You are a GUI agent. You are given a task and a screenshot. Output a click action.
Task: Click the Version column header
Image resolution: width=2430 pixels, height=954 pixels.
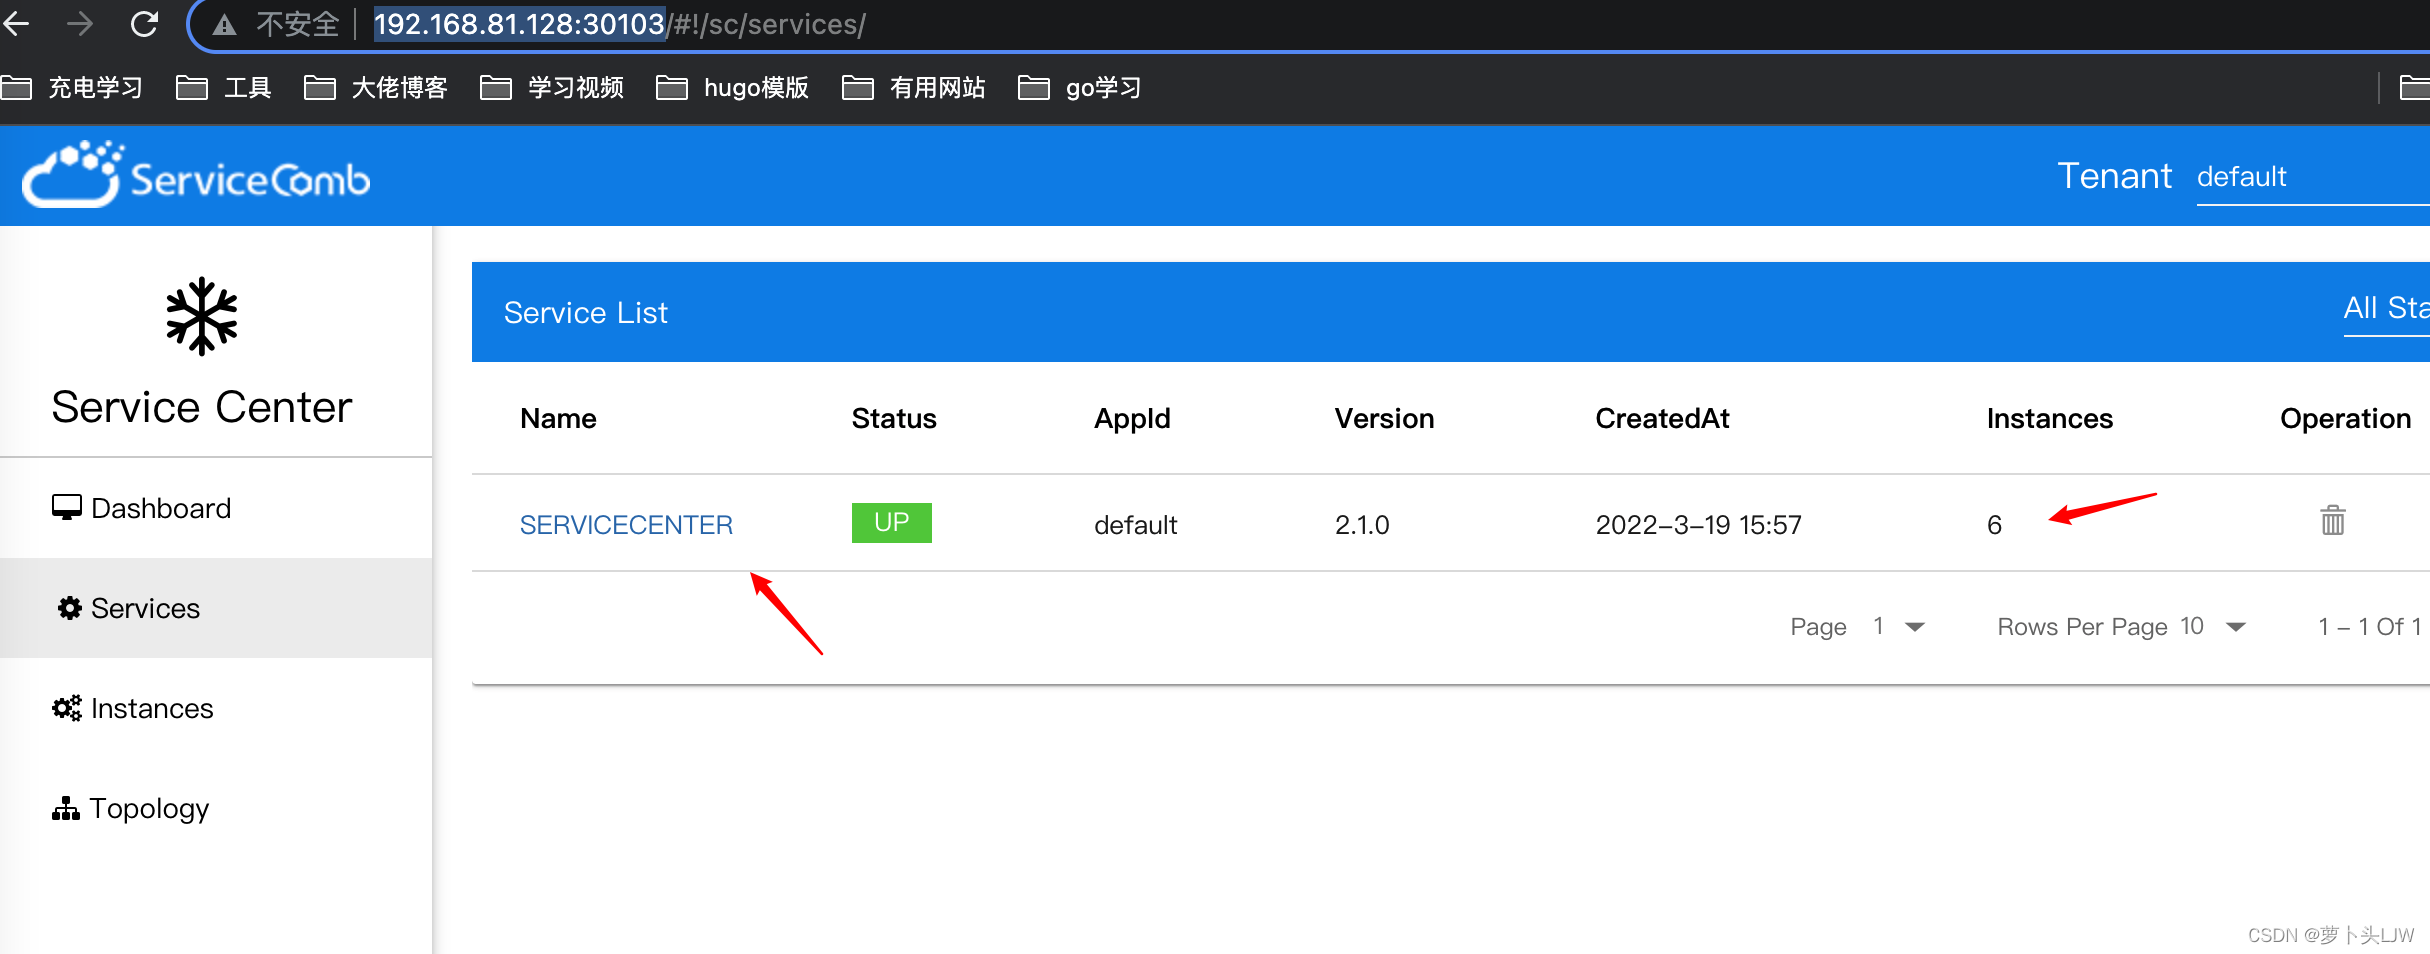click(x=1384, y=418)
